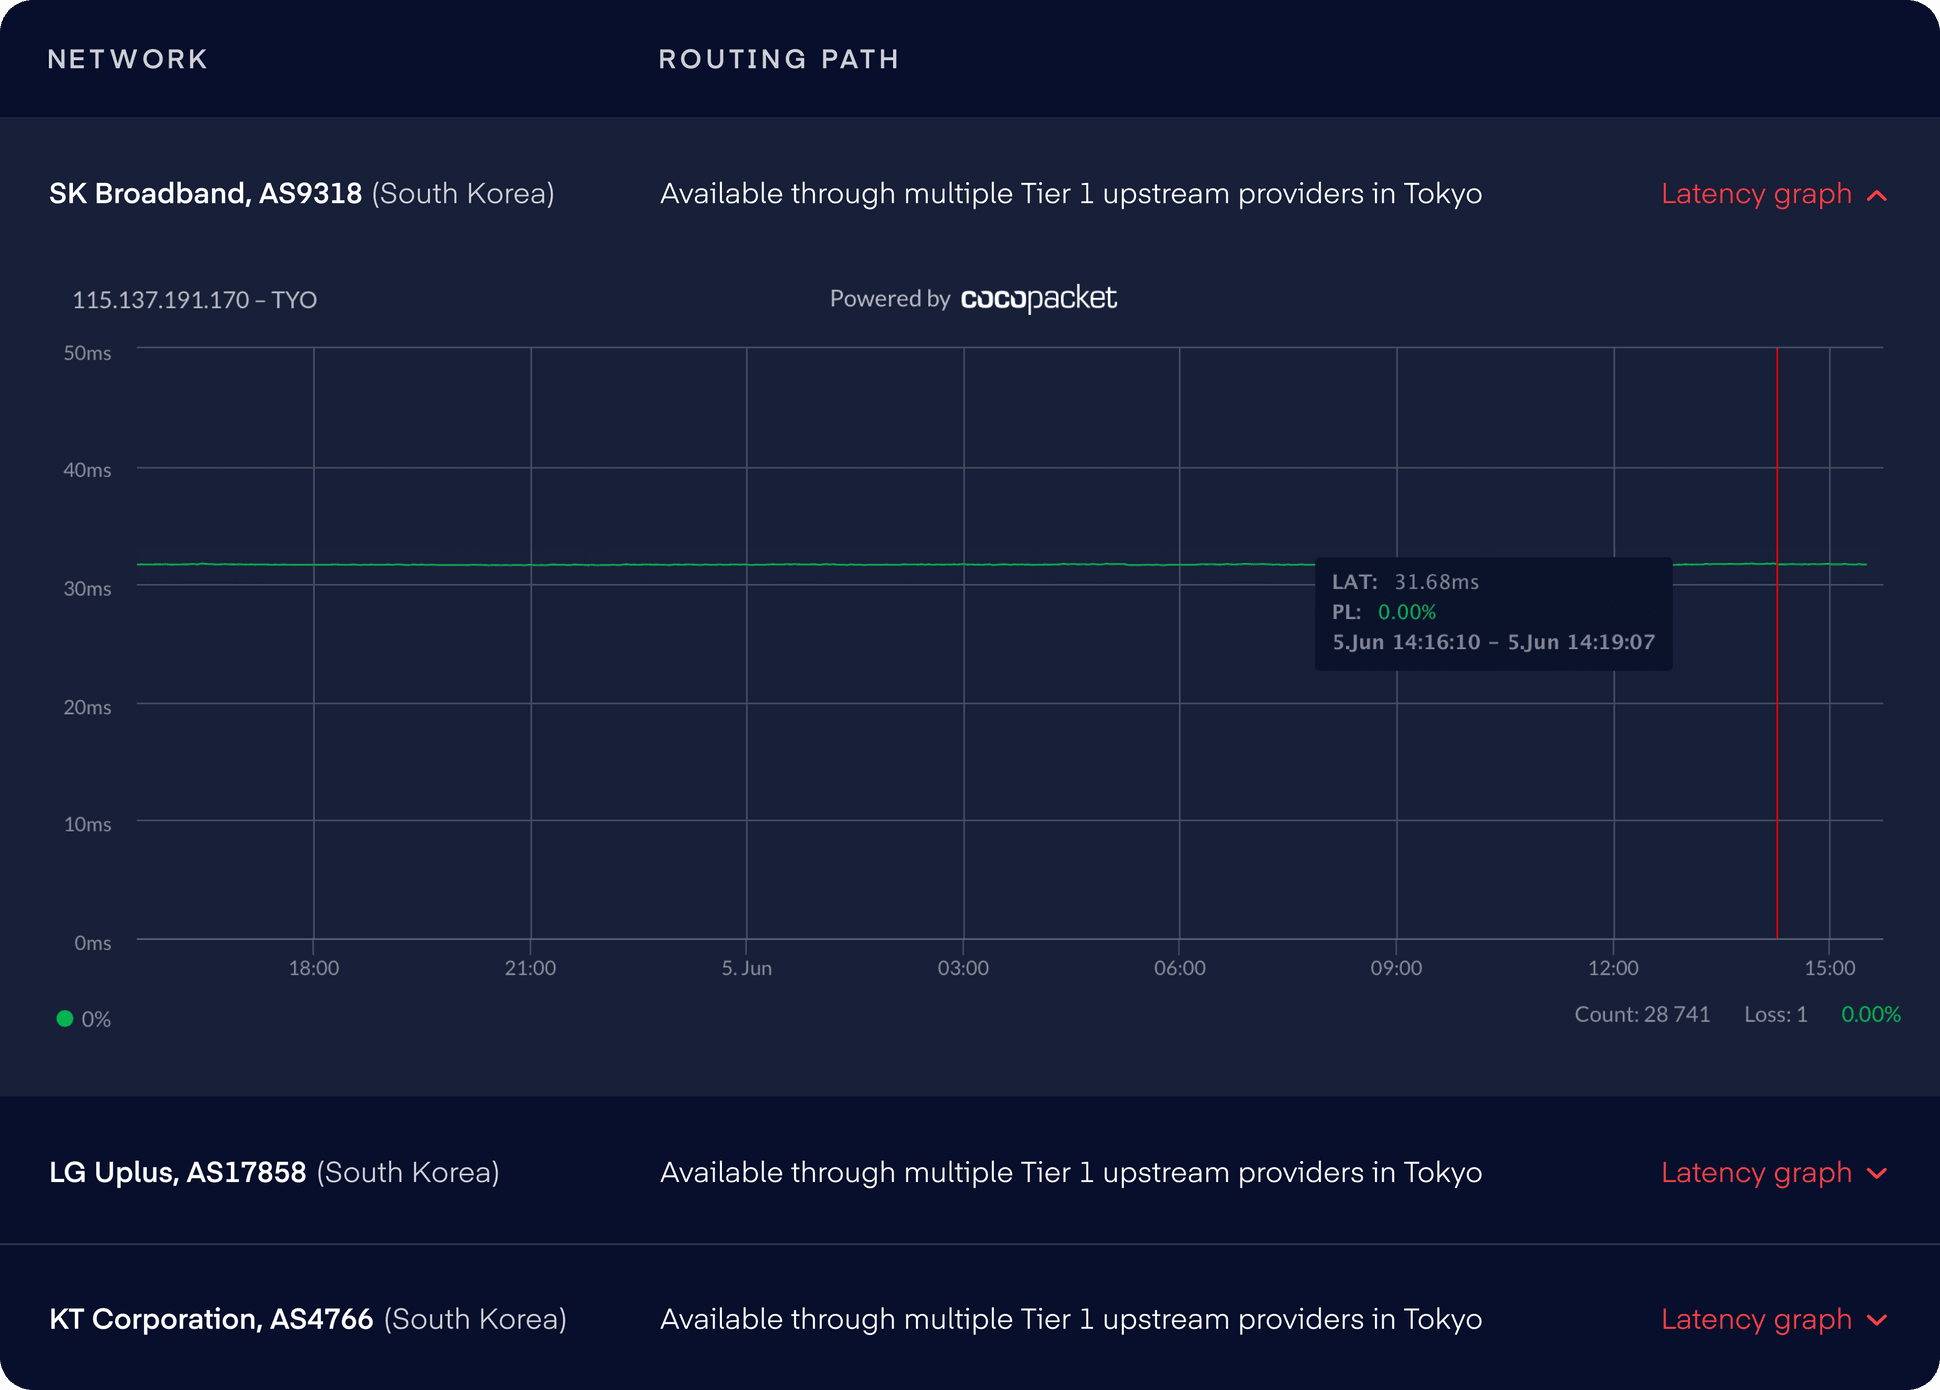This screenshot has height=1390, width=1940.
Task: Expand the KT Corporation latency graph chevron
Action: point(1877,1321)
